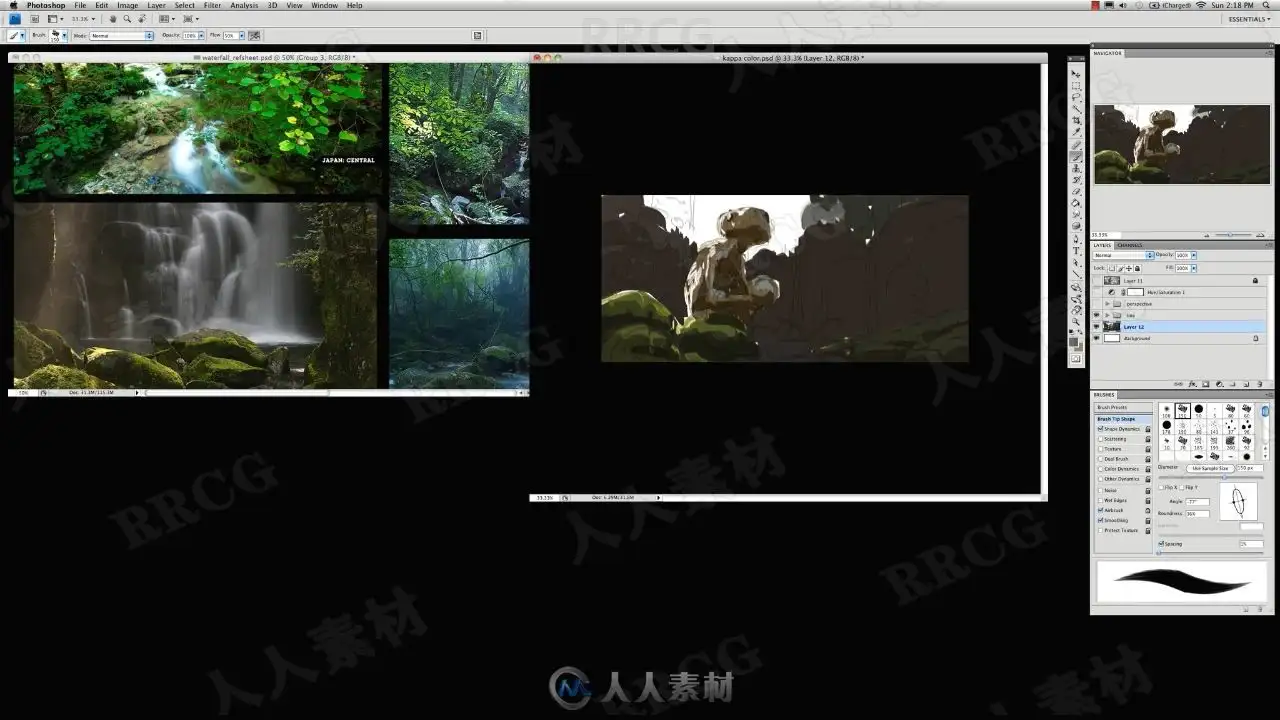Click the Navigator zoom slider
This screenshot has width=1280, height=720.
pos(1231,235)
